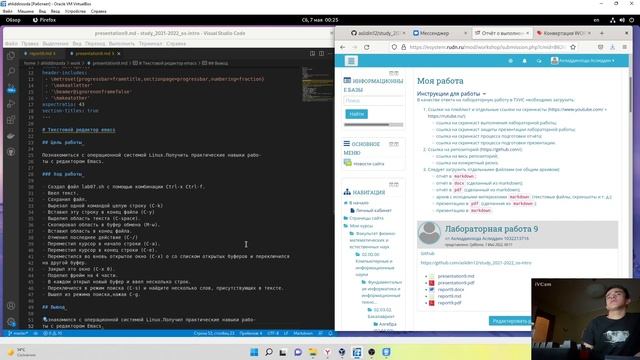Click the Основное меню block controls
The image size is (640, 360).
[393, 144]
